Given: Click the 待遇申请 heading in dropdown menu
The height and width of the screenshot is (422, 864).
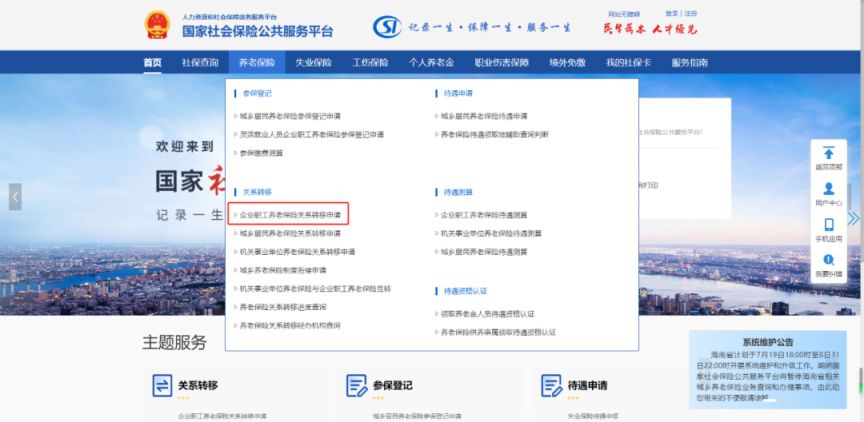Looking at the screenshot, I should (458, 94).
